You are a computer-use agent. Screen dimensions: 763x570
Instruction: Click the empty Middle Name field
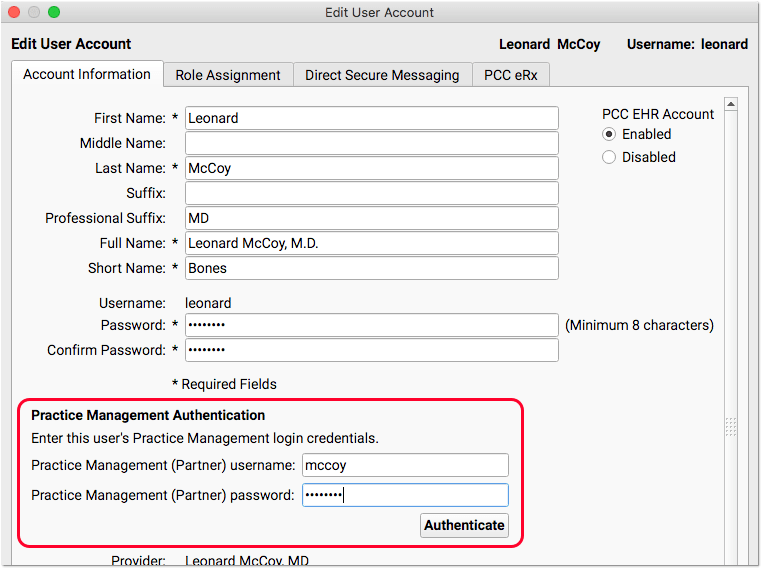pos(371,143)
